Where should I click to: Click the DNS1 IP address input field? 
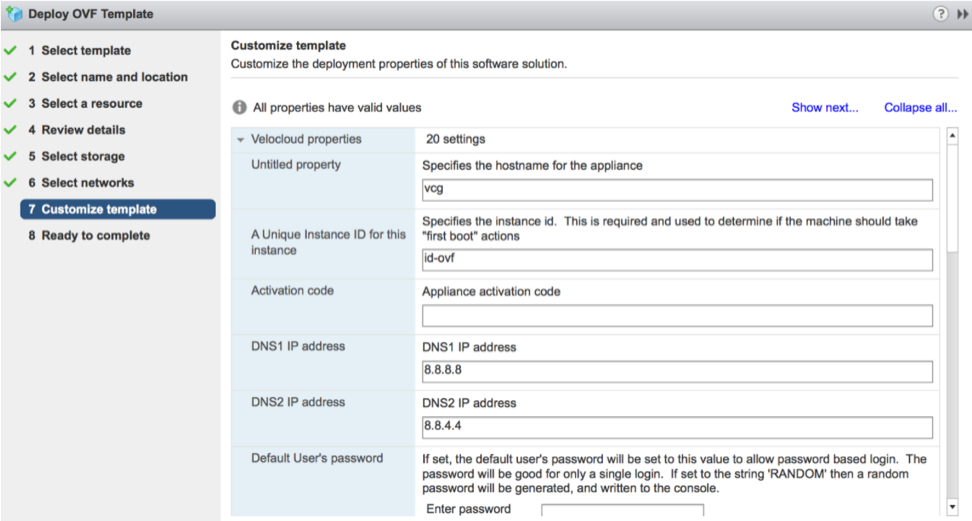(x=677, y=372)
